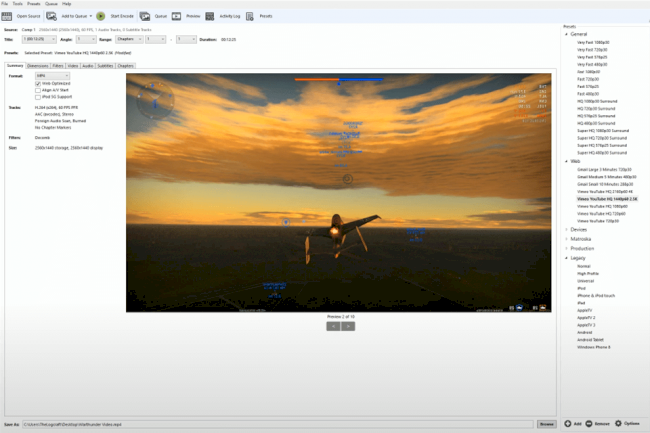Expand the Production presets group
650x433 pixels.
(566, 249)
